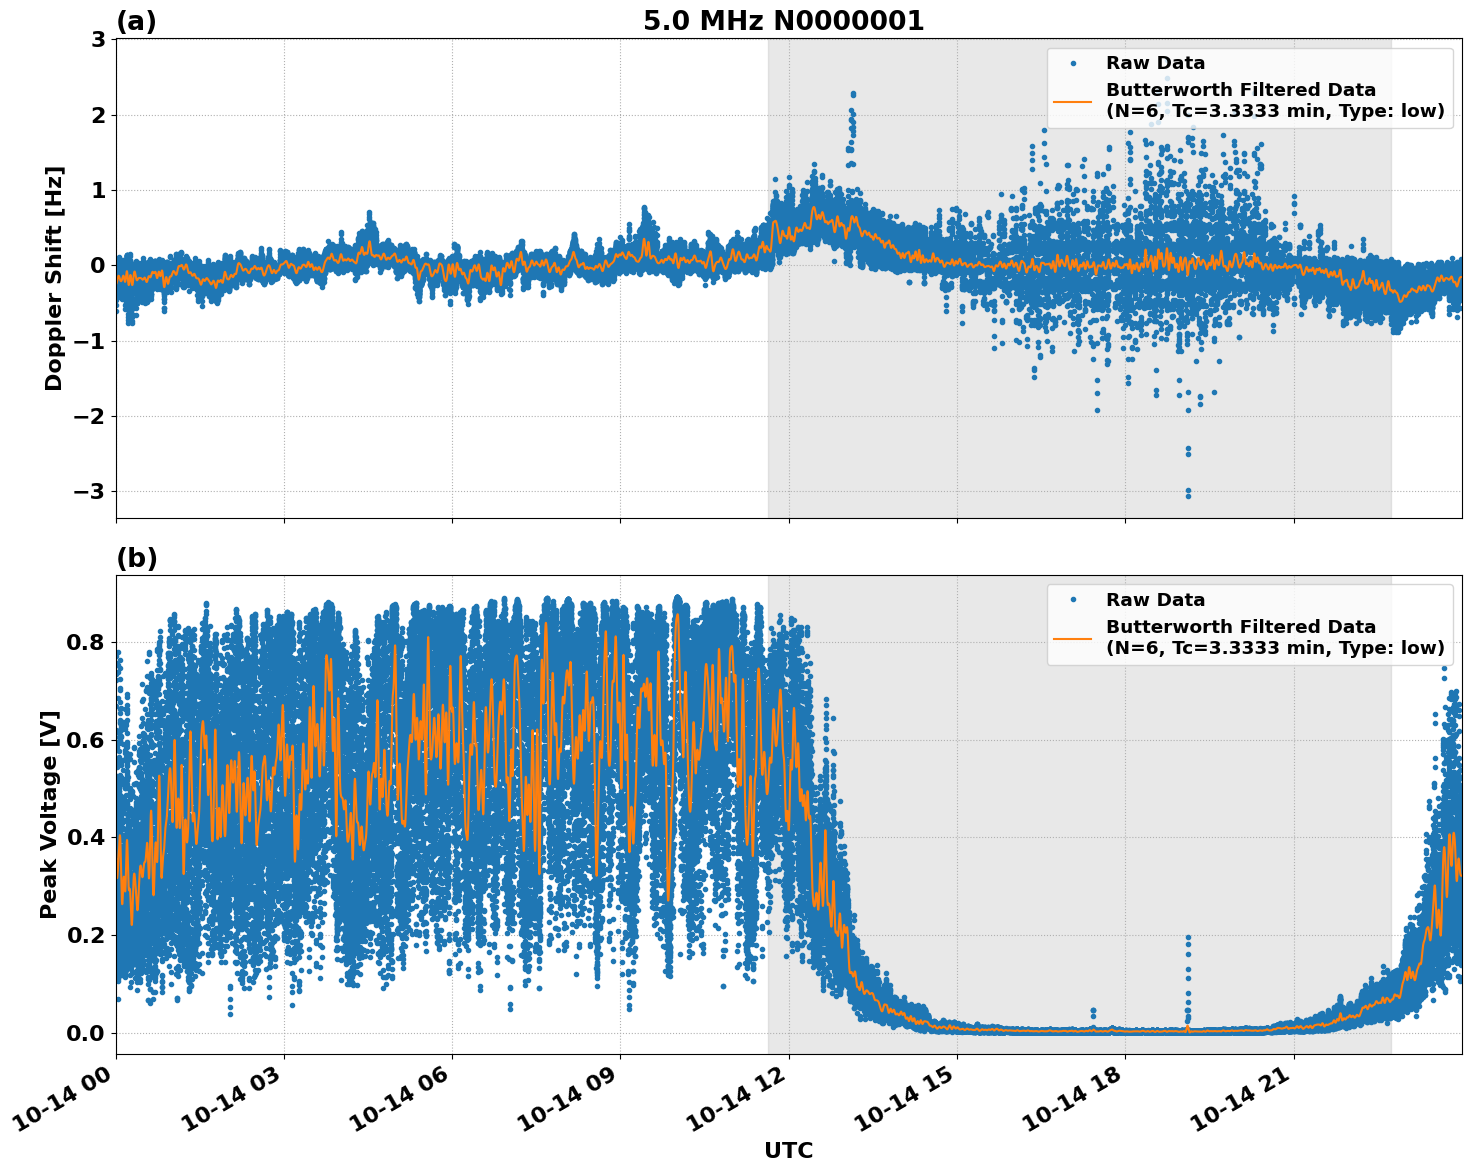The width and height of the screenshot is (1471, 1172).
Task: Click the "0.0" tick on Peak Voltage axis
Action: (x=86, y=1033)
